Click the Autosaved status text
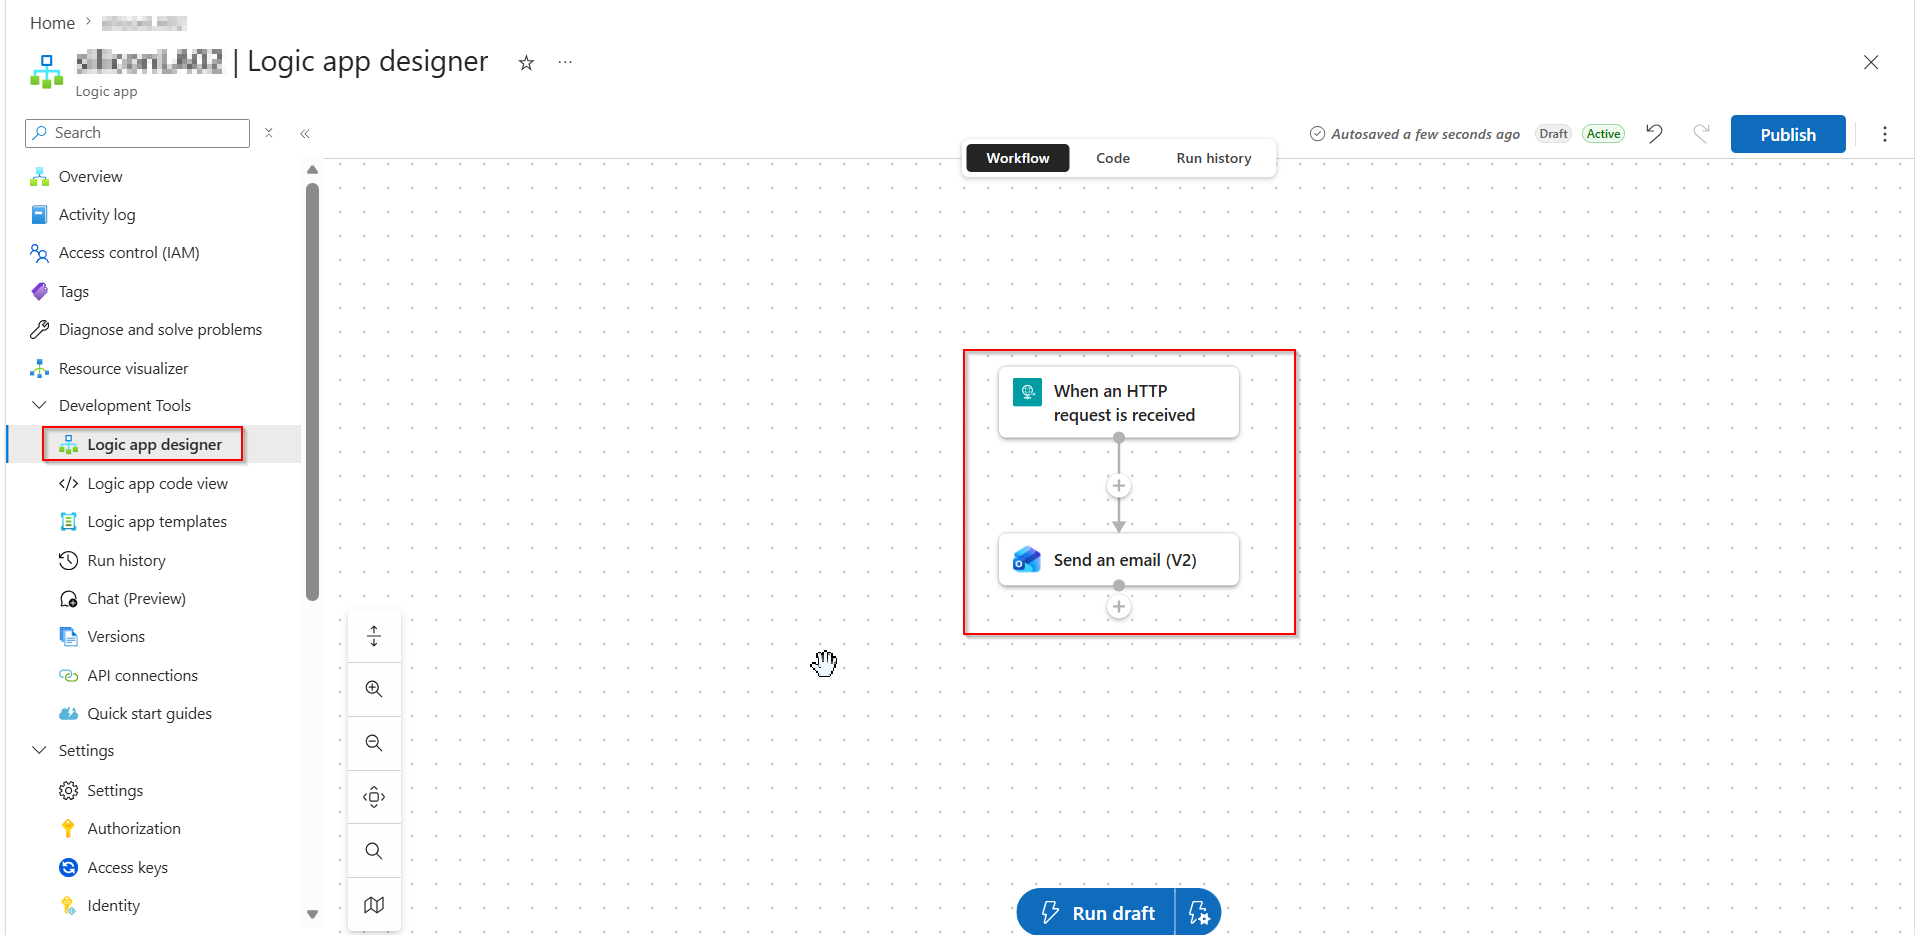Viewport: 1920px width, 935px height. (1425, 134)
